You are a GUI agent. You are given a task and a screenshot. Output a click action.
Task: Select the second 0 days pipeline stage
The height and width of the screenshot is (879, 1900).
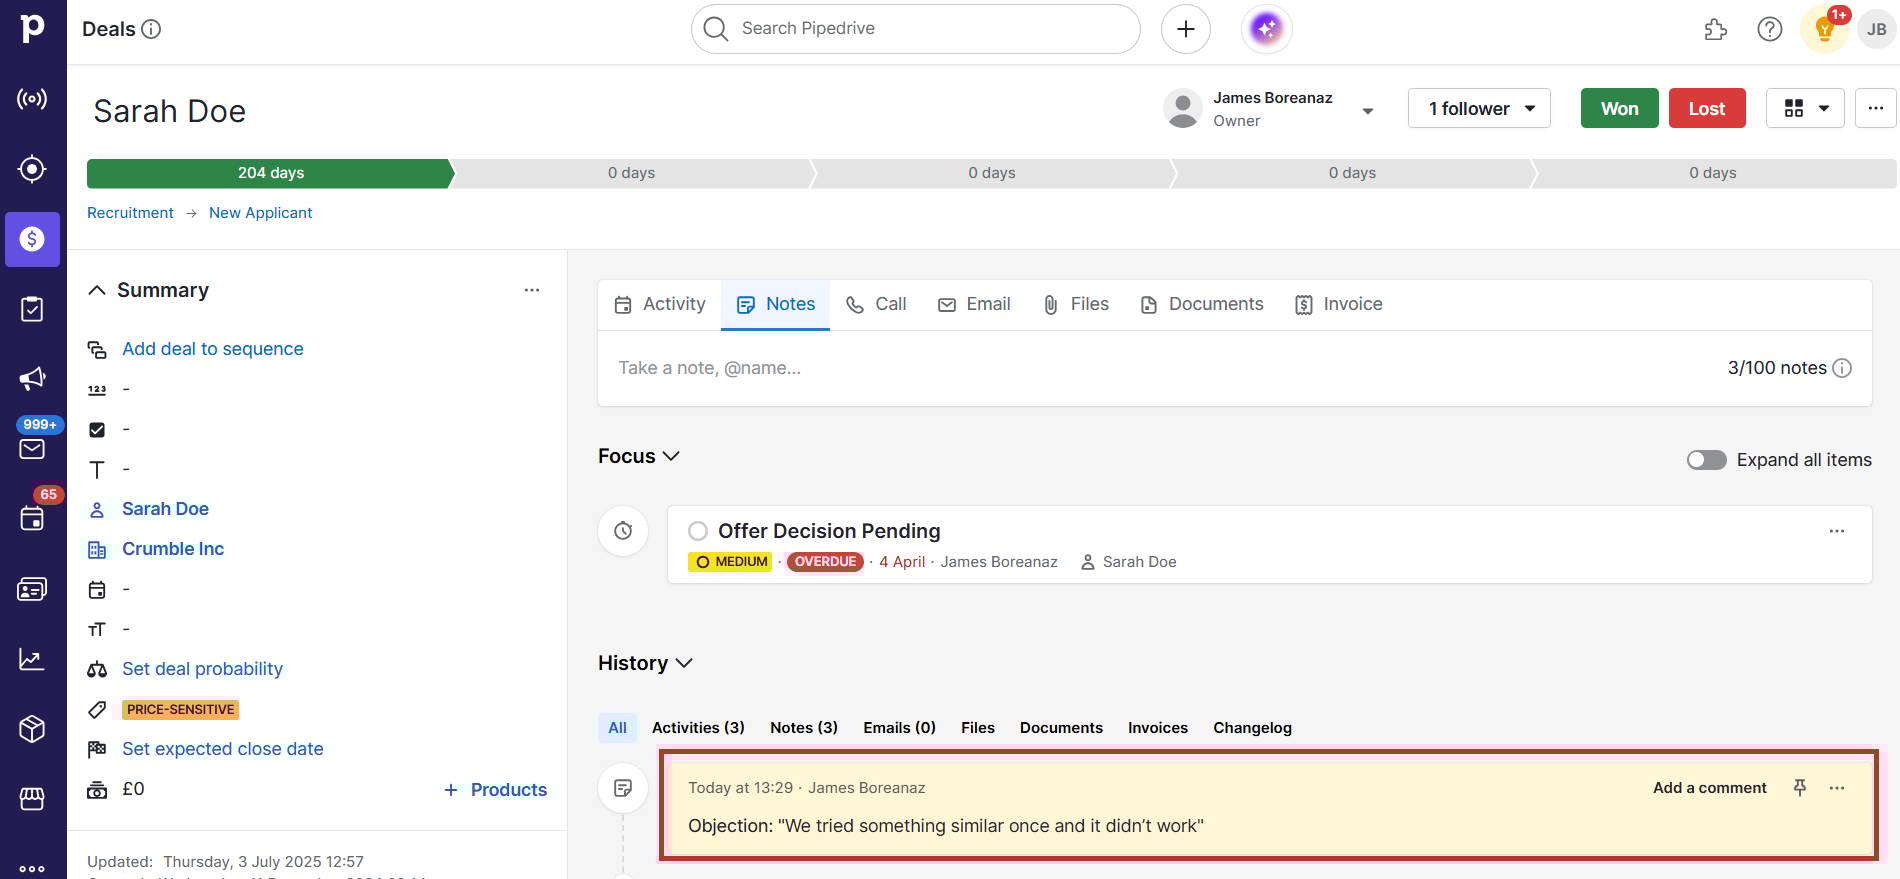992,173
